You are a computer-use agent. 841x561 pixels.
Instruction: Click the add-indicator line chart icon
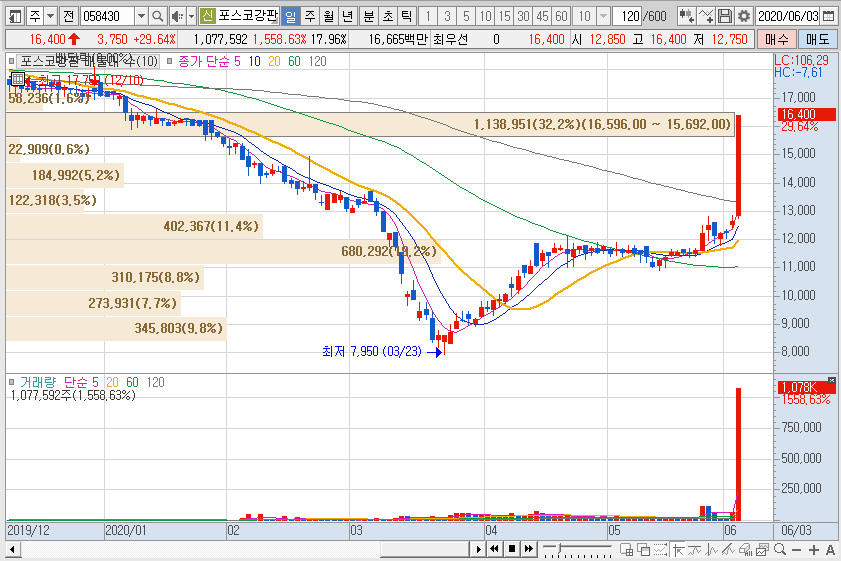pyautogui.click(x=706, y=16)
